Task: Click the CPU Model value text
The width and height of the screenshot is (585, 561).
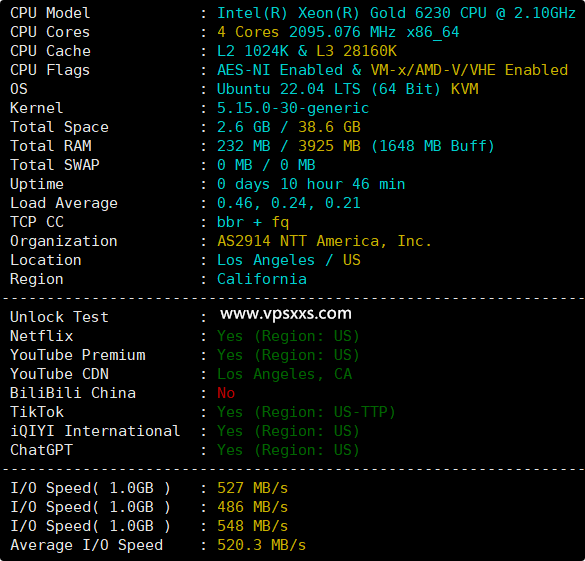Action: pos(397,13)
